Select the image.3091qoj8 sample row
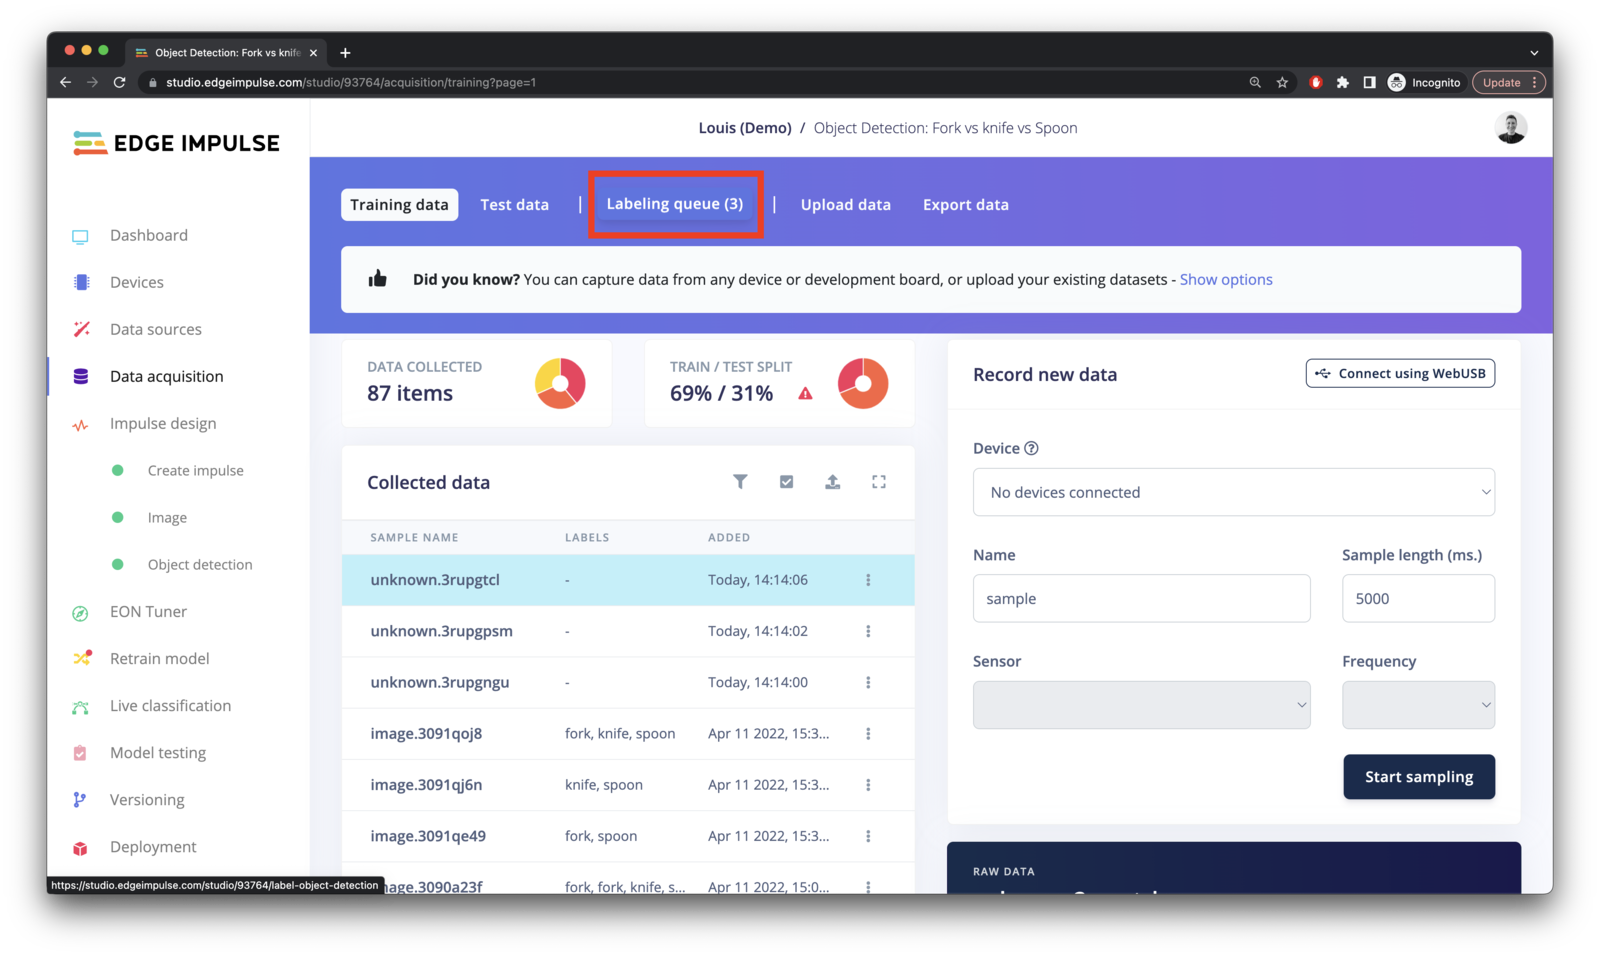The height and width of the screenshot is (956, 1600). click(628, 734)
